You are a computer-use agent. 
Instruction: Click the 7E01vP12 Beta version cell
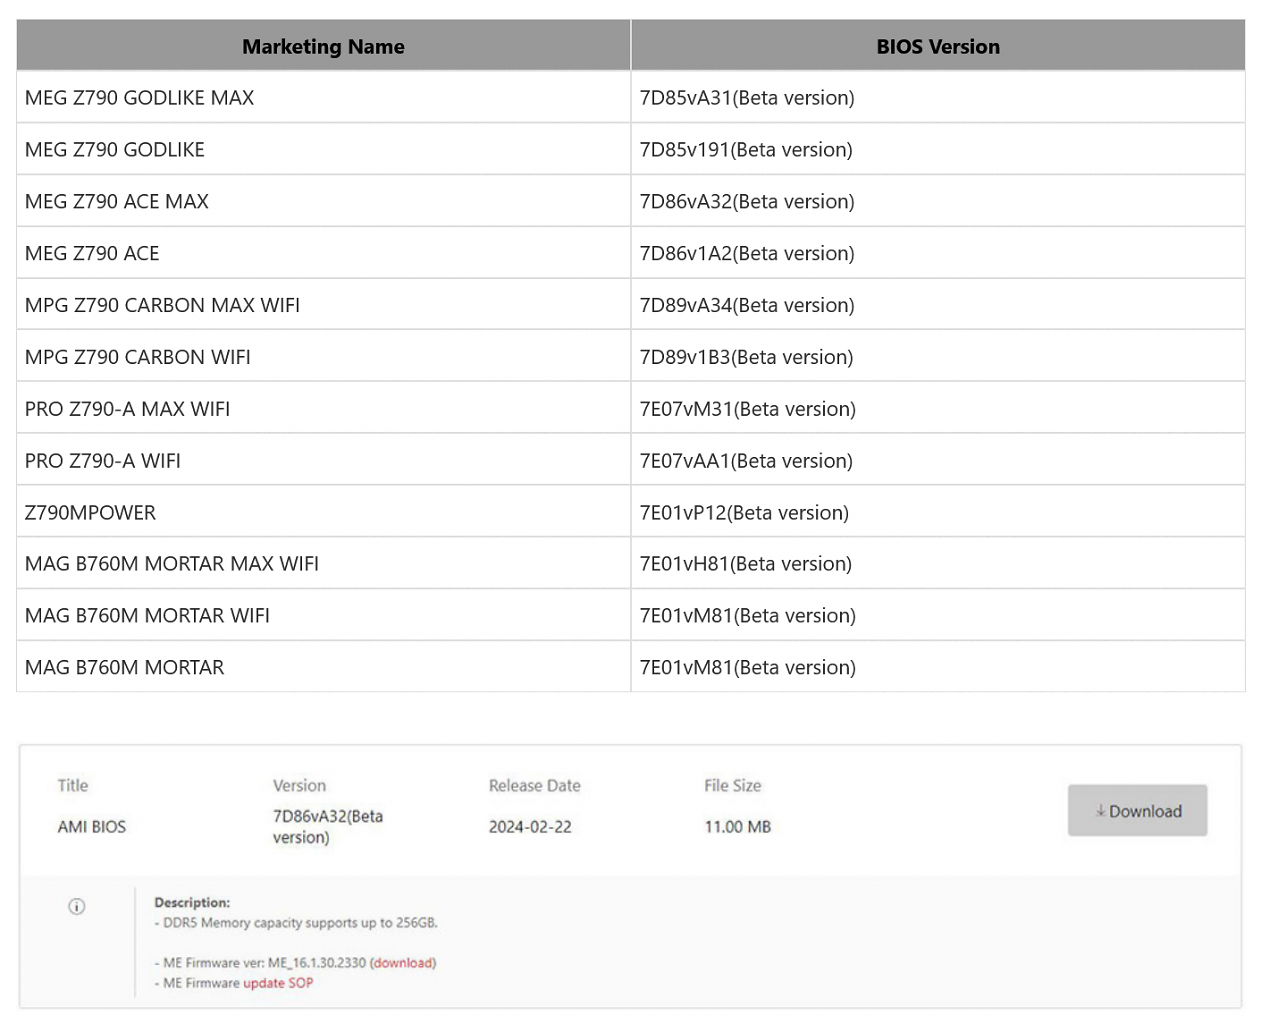click(x=938, y=512)
